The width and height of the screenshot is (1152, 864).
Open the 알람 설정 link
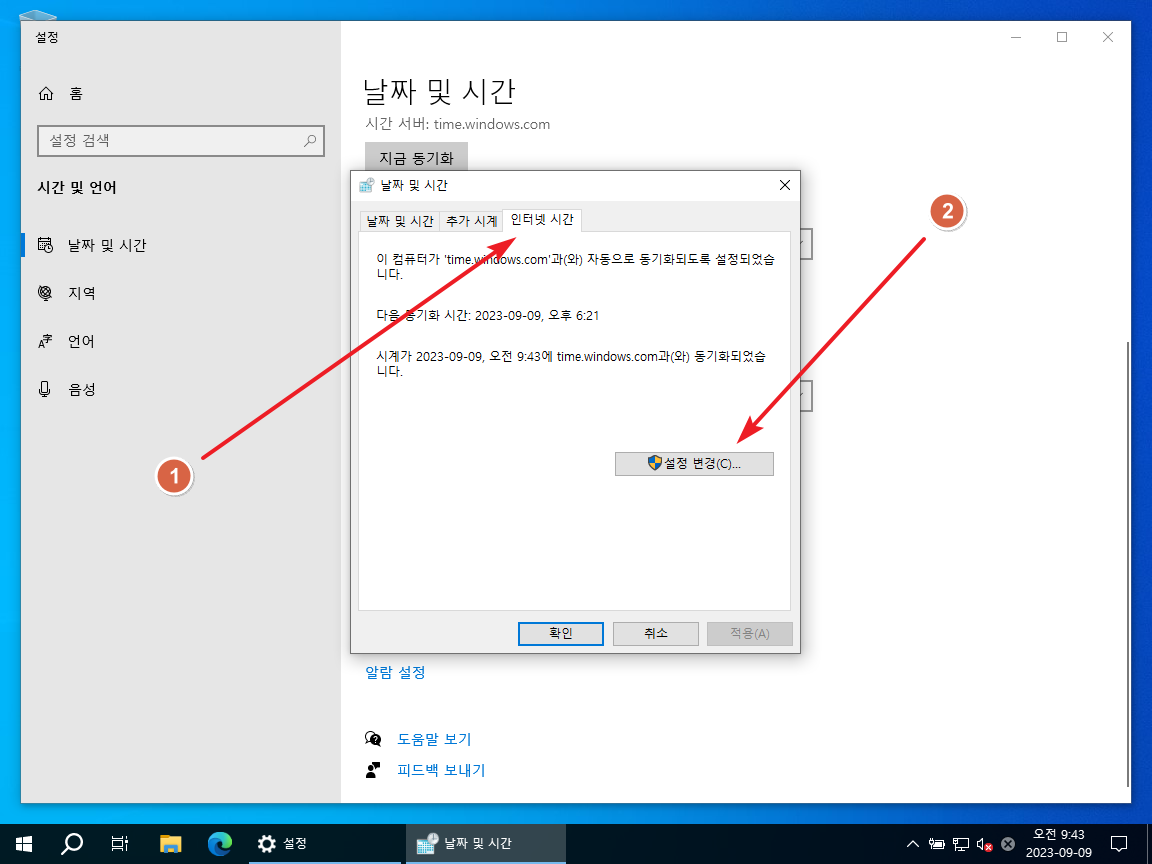395,672
